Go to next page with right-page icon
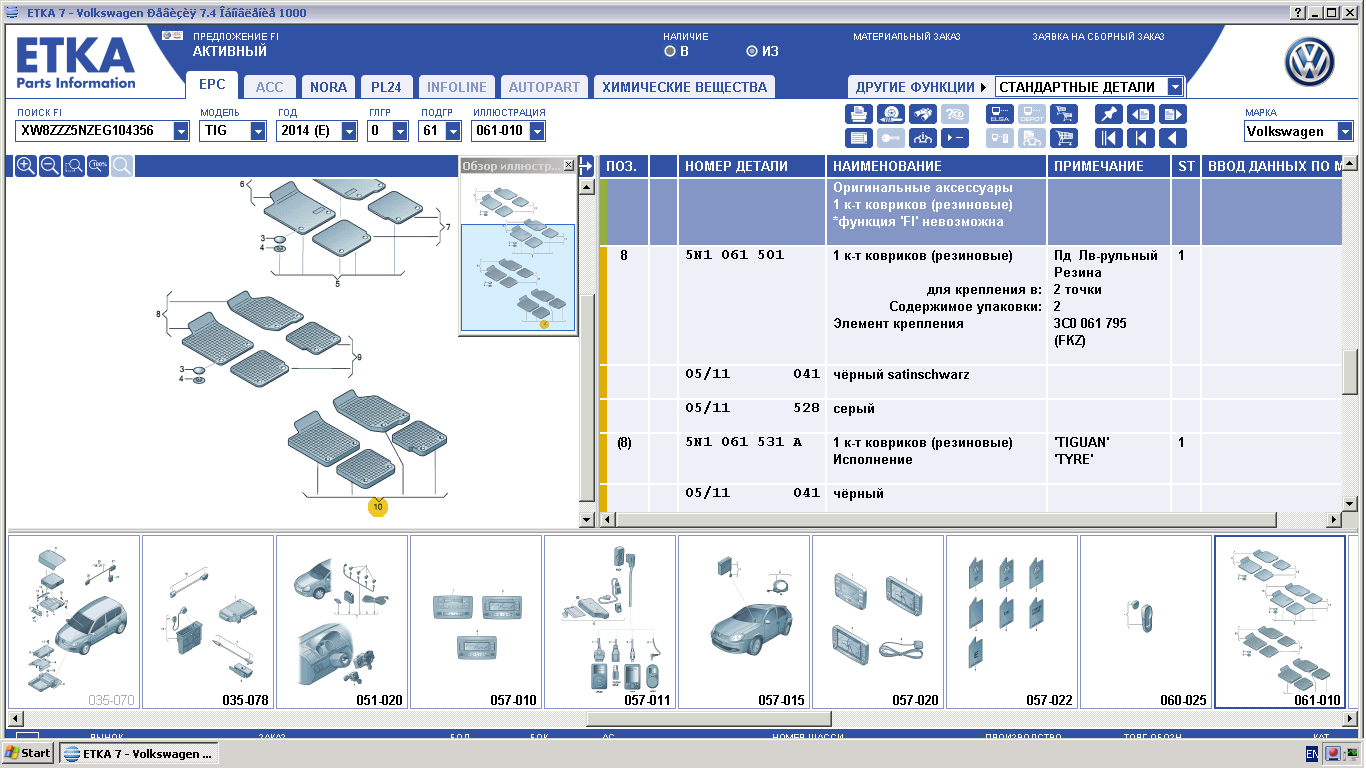1366x769 pixels. (x=1172, y=114)
